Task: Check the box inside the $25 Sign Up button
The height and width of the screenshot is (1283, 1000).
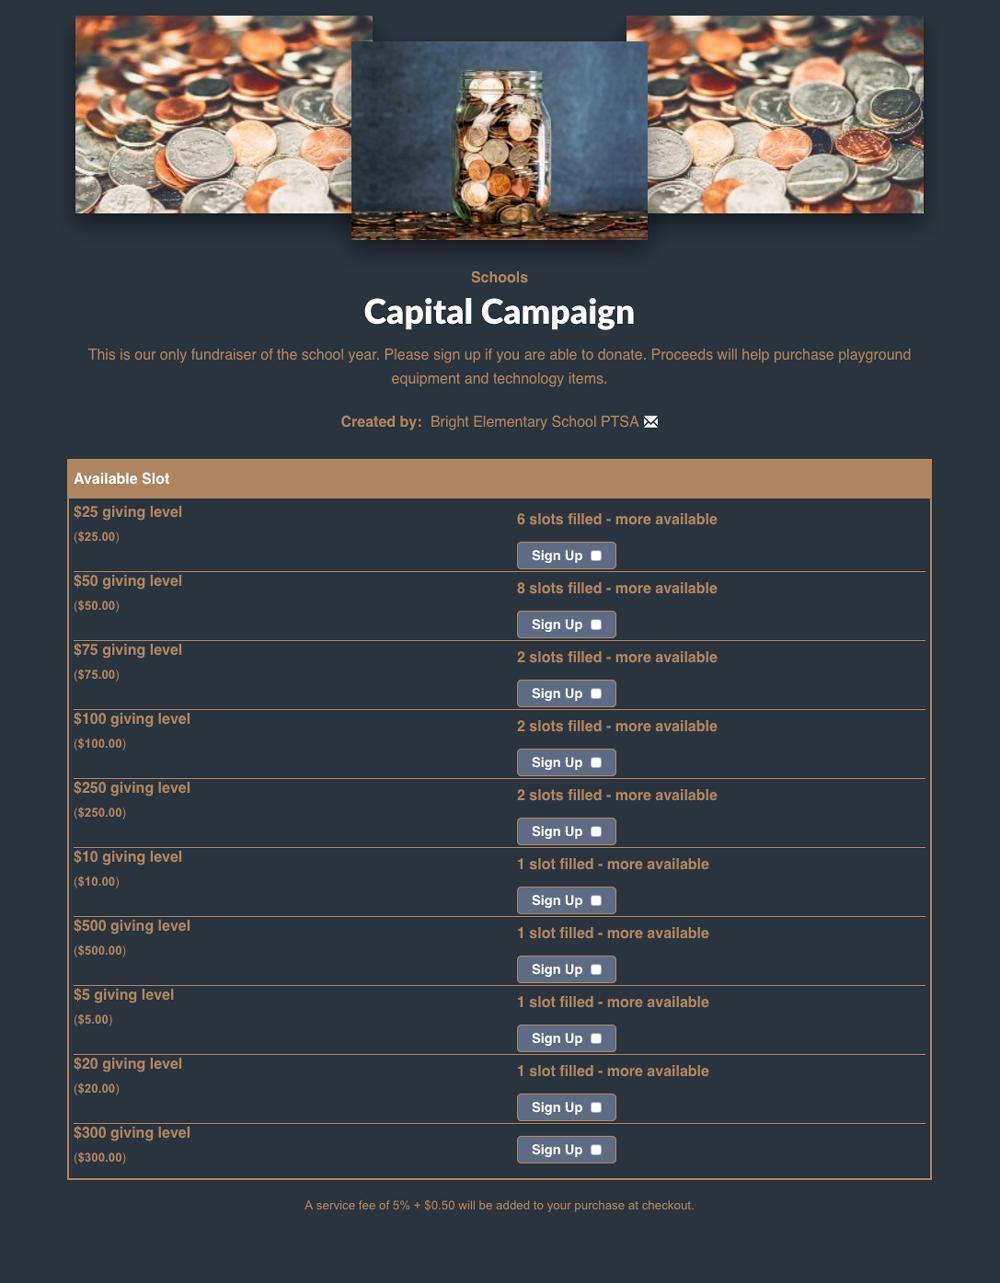Action: click(595, 555)
